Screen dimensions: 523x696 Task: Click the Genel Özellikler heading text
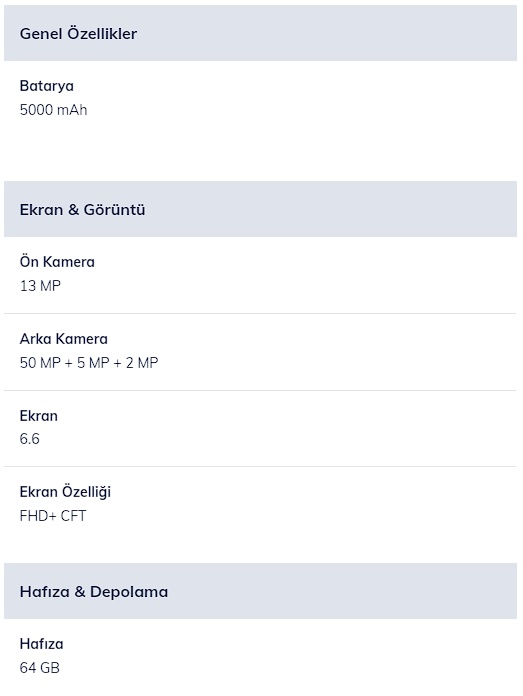tap(78, 34)
